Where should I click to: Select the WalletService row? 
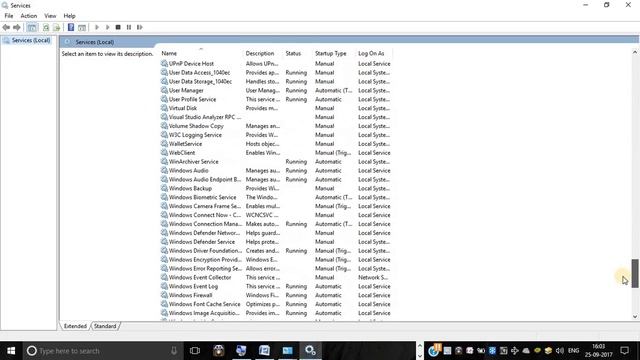[x=276, y=144]
